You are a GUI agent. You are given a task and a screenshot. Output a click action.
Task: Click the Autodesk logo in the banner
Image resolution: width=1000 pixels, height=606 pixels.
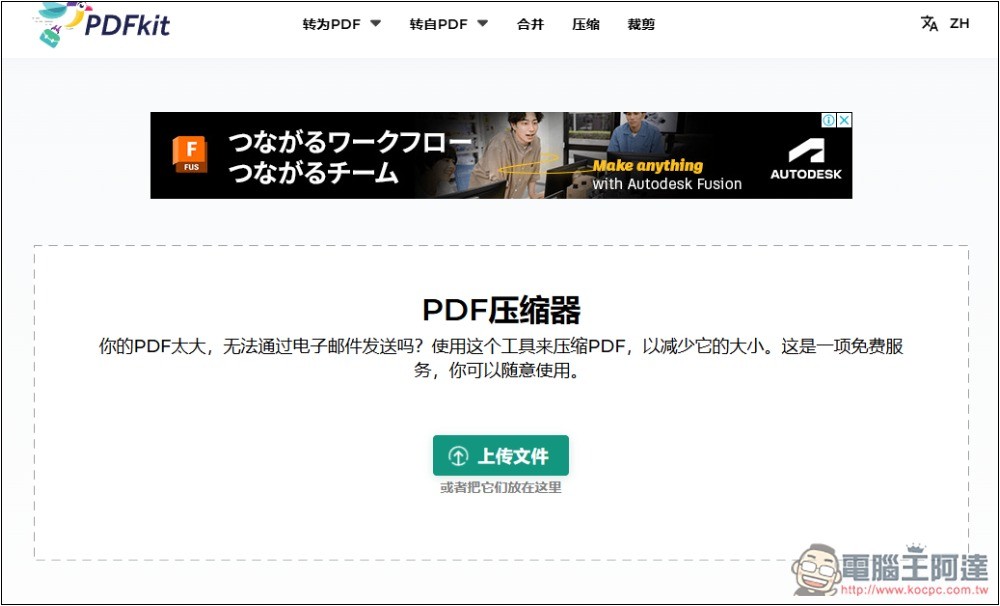(805, 159)
